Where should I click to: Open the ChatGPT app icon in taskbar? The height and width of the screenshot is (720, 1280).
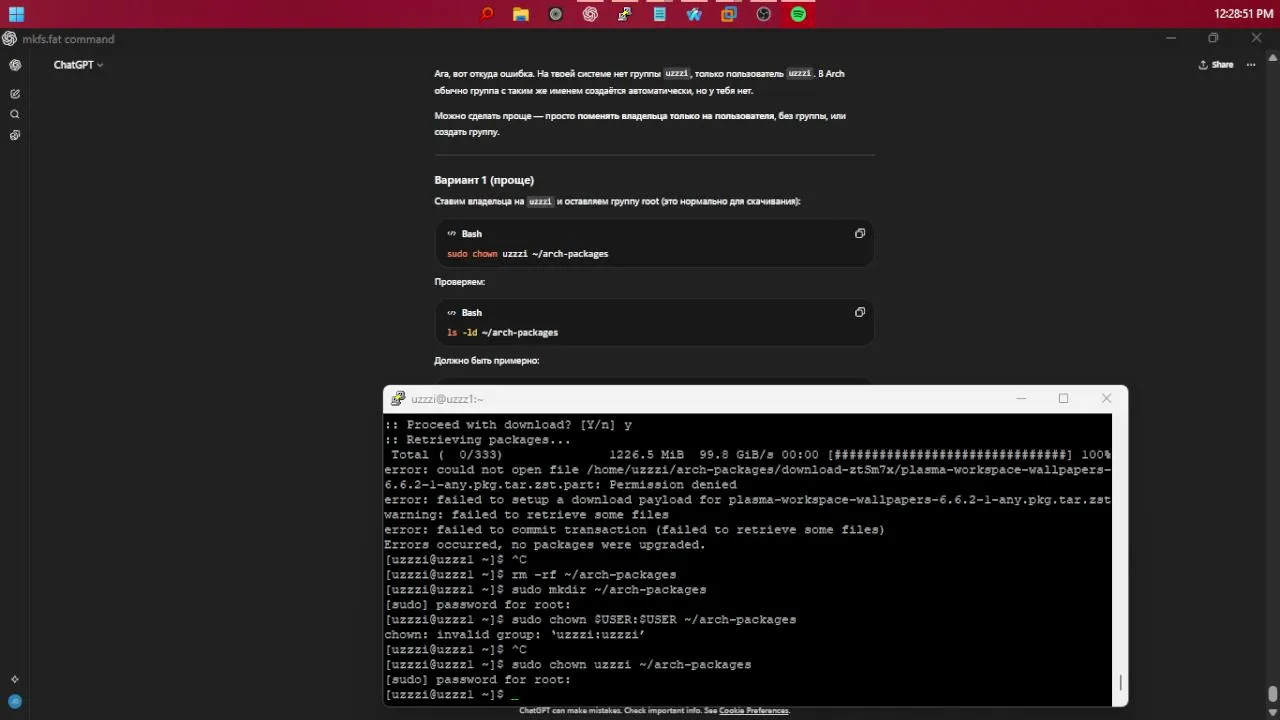click(590, 14)
